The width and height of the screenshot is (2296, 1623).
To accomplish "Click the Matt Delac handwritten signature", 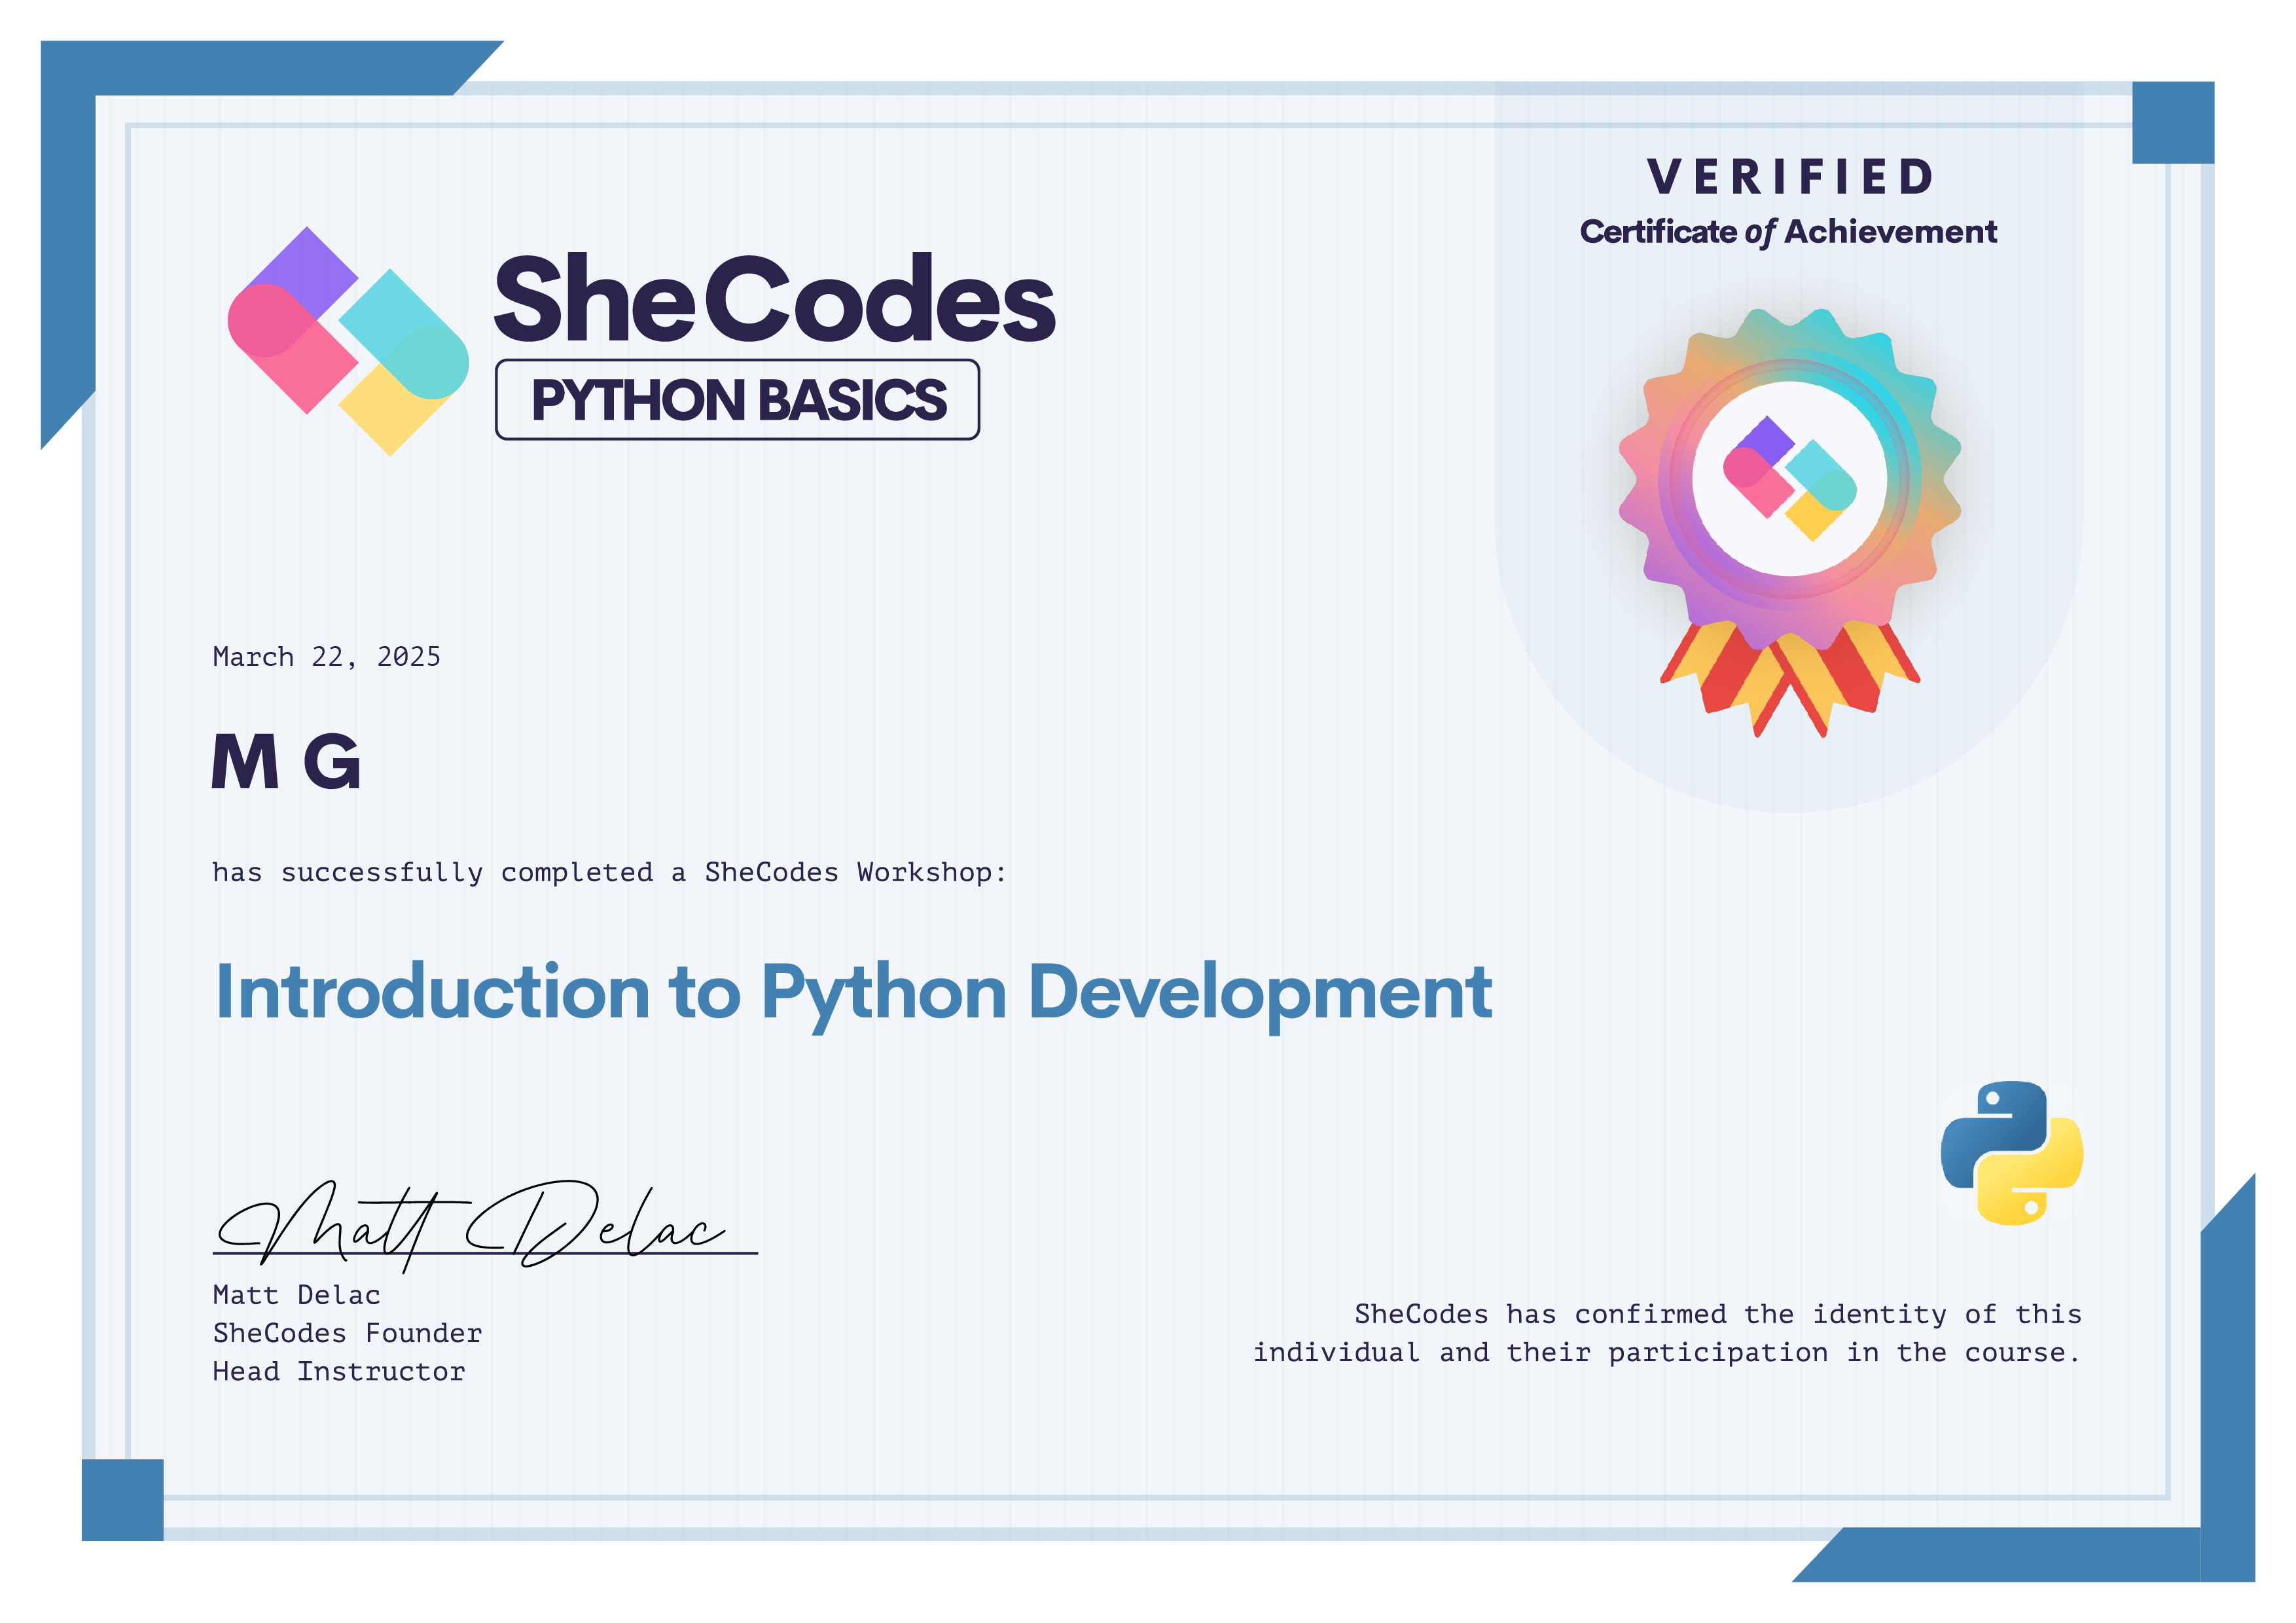I will tap(470, 1227).
